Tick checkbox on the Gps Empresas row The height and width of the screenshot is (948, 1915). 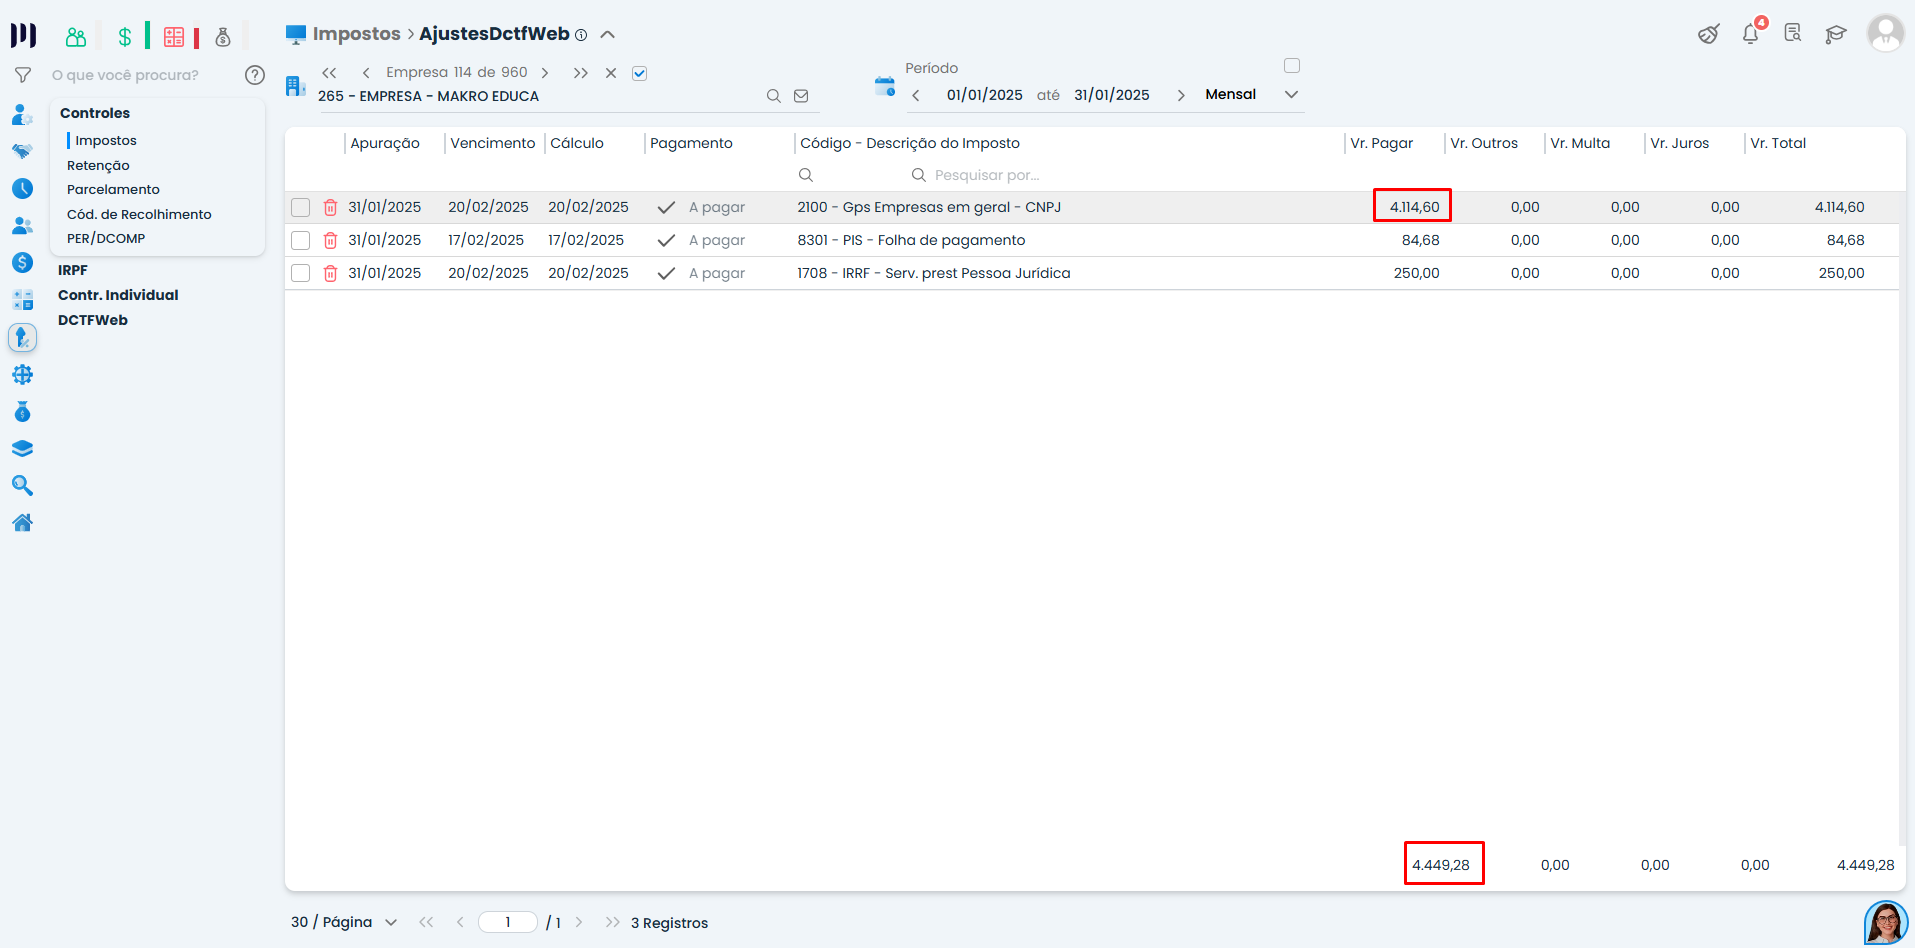[x=300, y=207]
